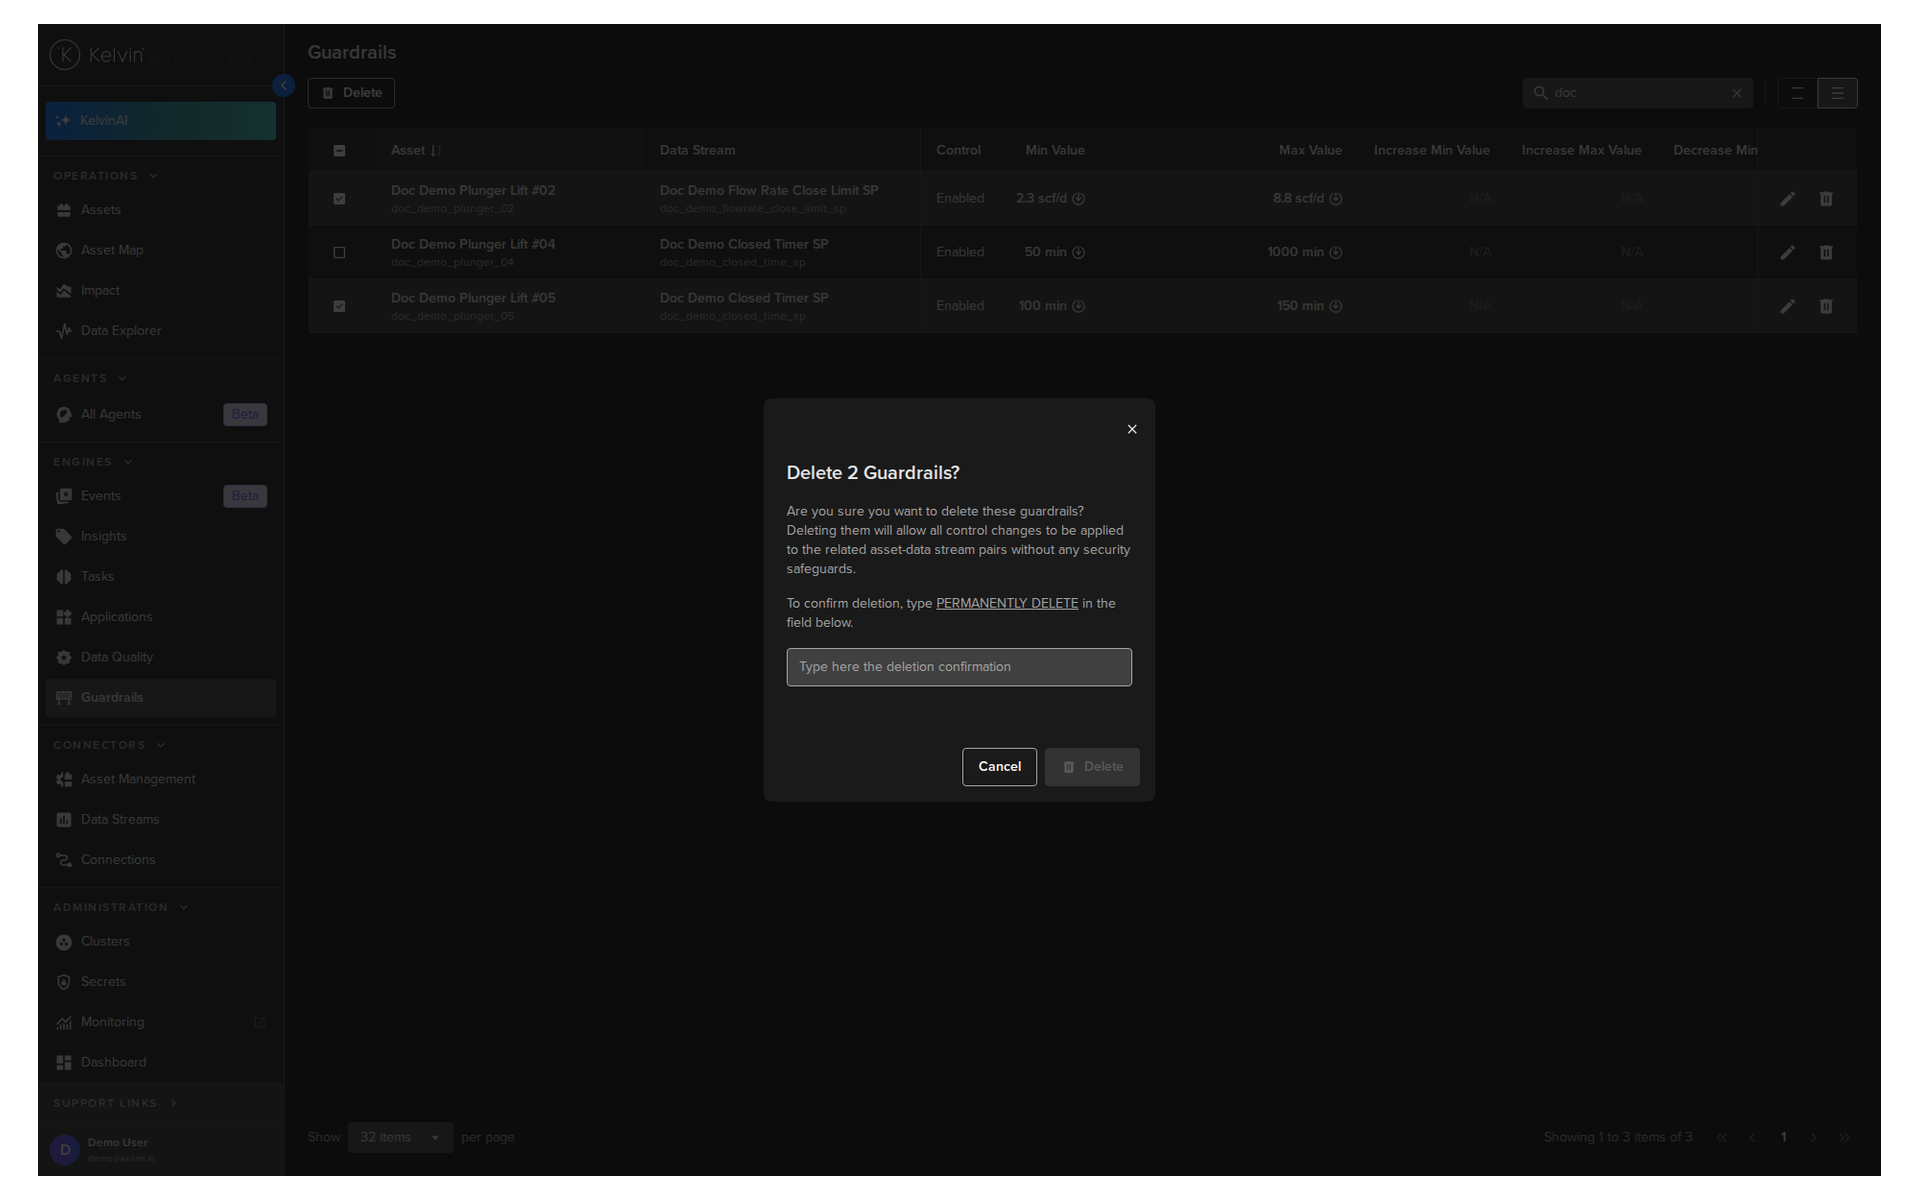The image size is (1920, 1200).
Task: Click the Monitoring chart icon
Action: 64,1023
